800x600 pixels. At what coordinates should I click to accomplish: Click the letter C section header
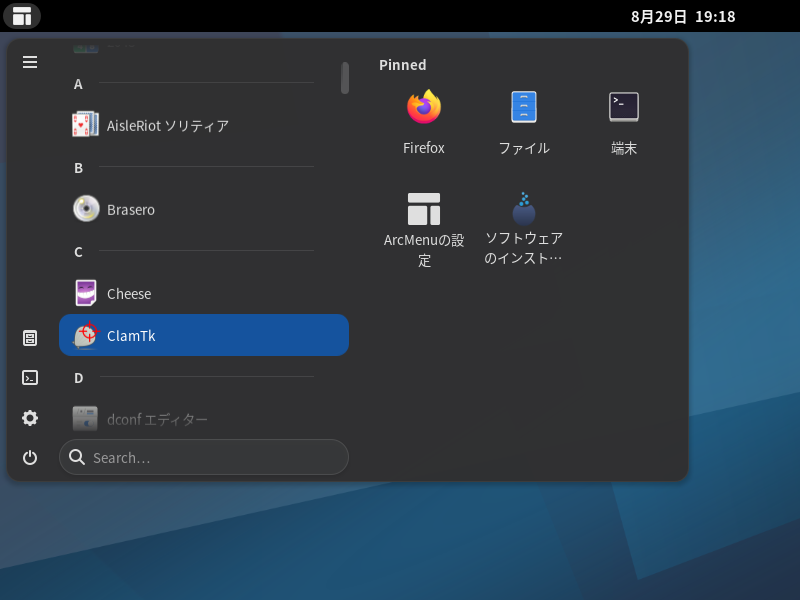[78, 252]
